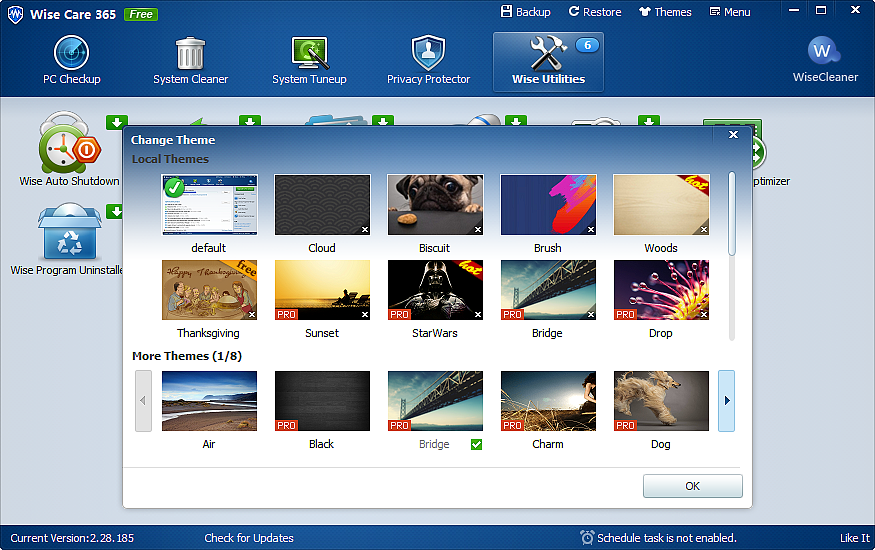
Task: Launch the Wise Auto Shutdown utility
Action: [x=69, y=148]
